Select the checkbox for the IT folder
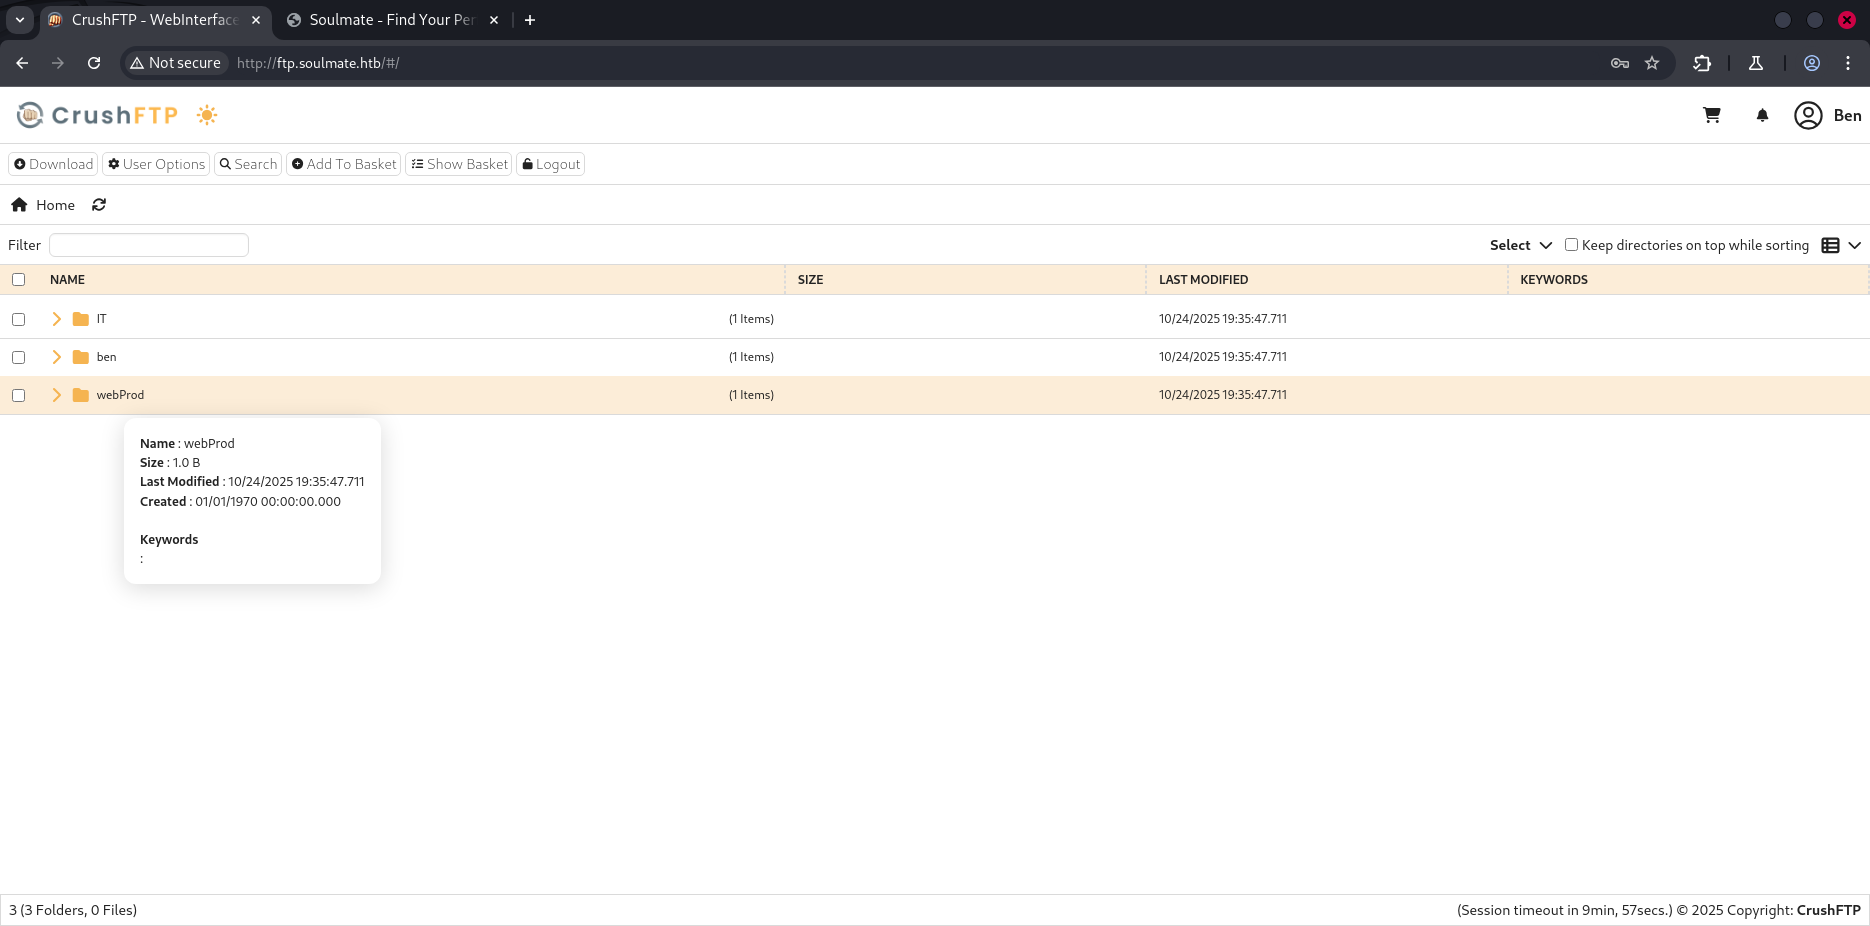This screenshot has height=926, width=1870. (x=19, y=318)
